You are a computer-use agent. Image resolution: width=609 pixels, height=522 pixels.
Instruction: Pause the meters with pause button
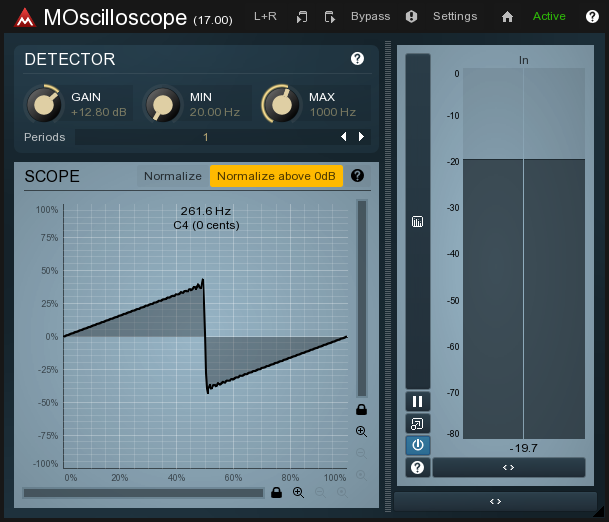(x=418, y=402)
